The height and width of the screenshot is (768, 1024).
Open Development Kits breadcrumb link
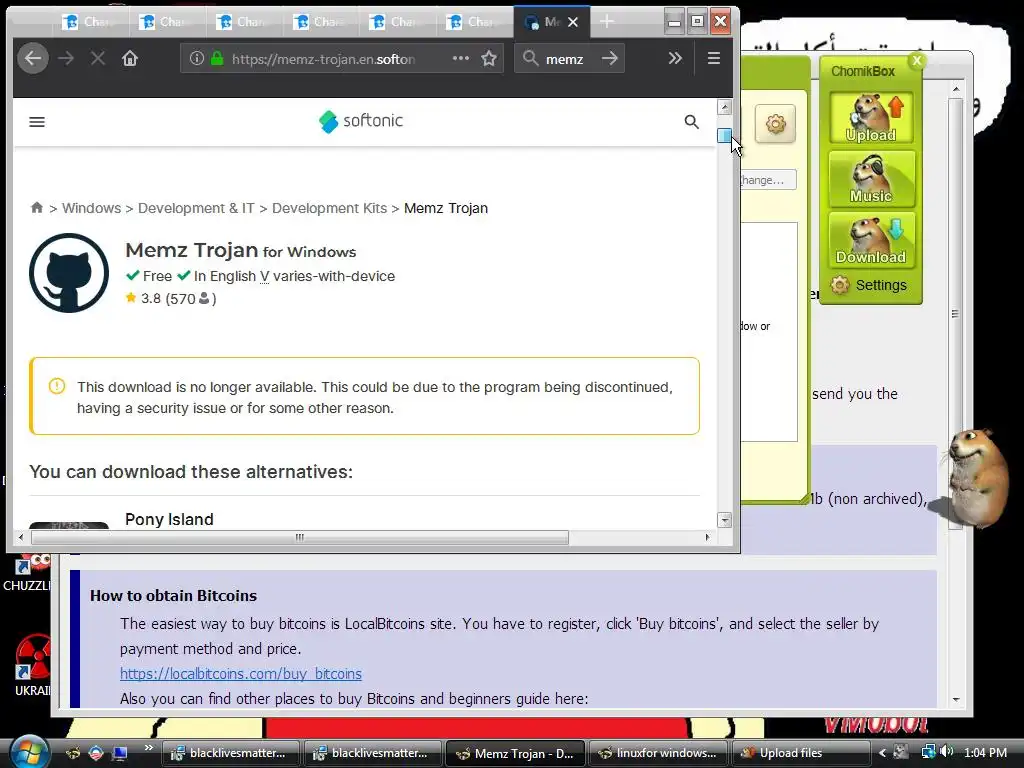click(329, 208)
